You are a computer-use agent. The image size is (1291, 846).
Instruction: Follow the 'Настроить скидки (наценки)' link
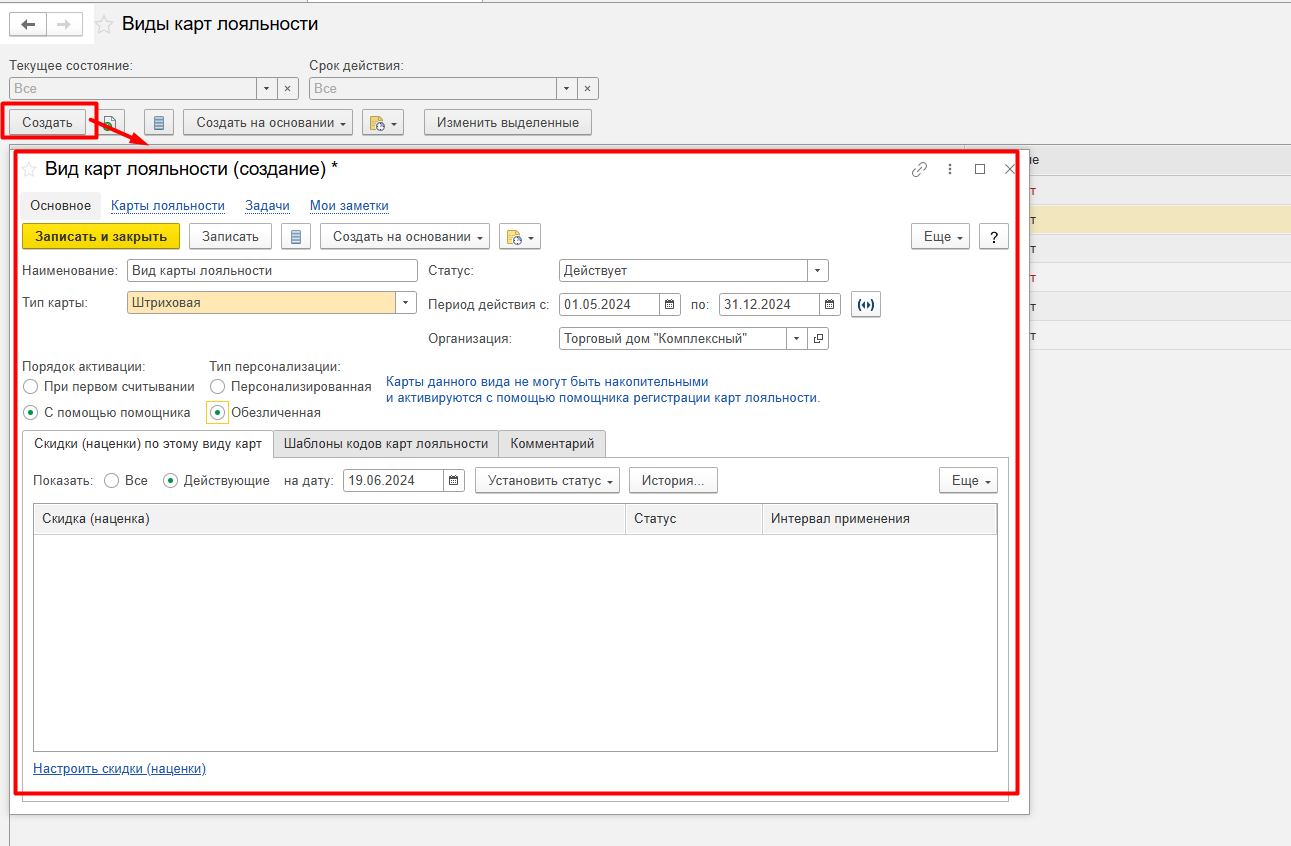point(119,769)
